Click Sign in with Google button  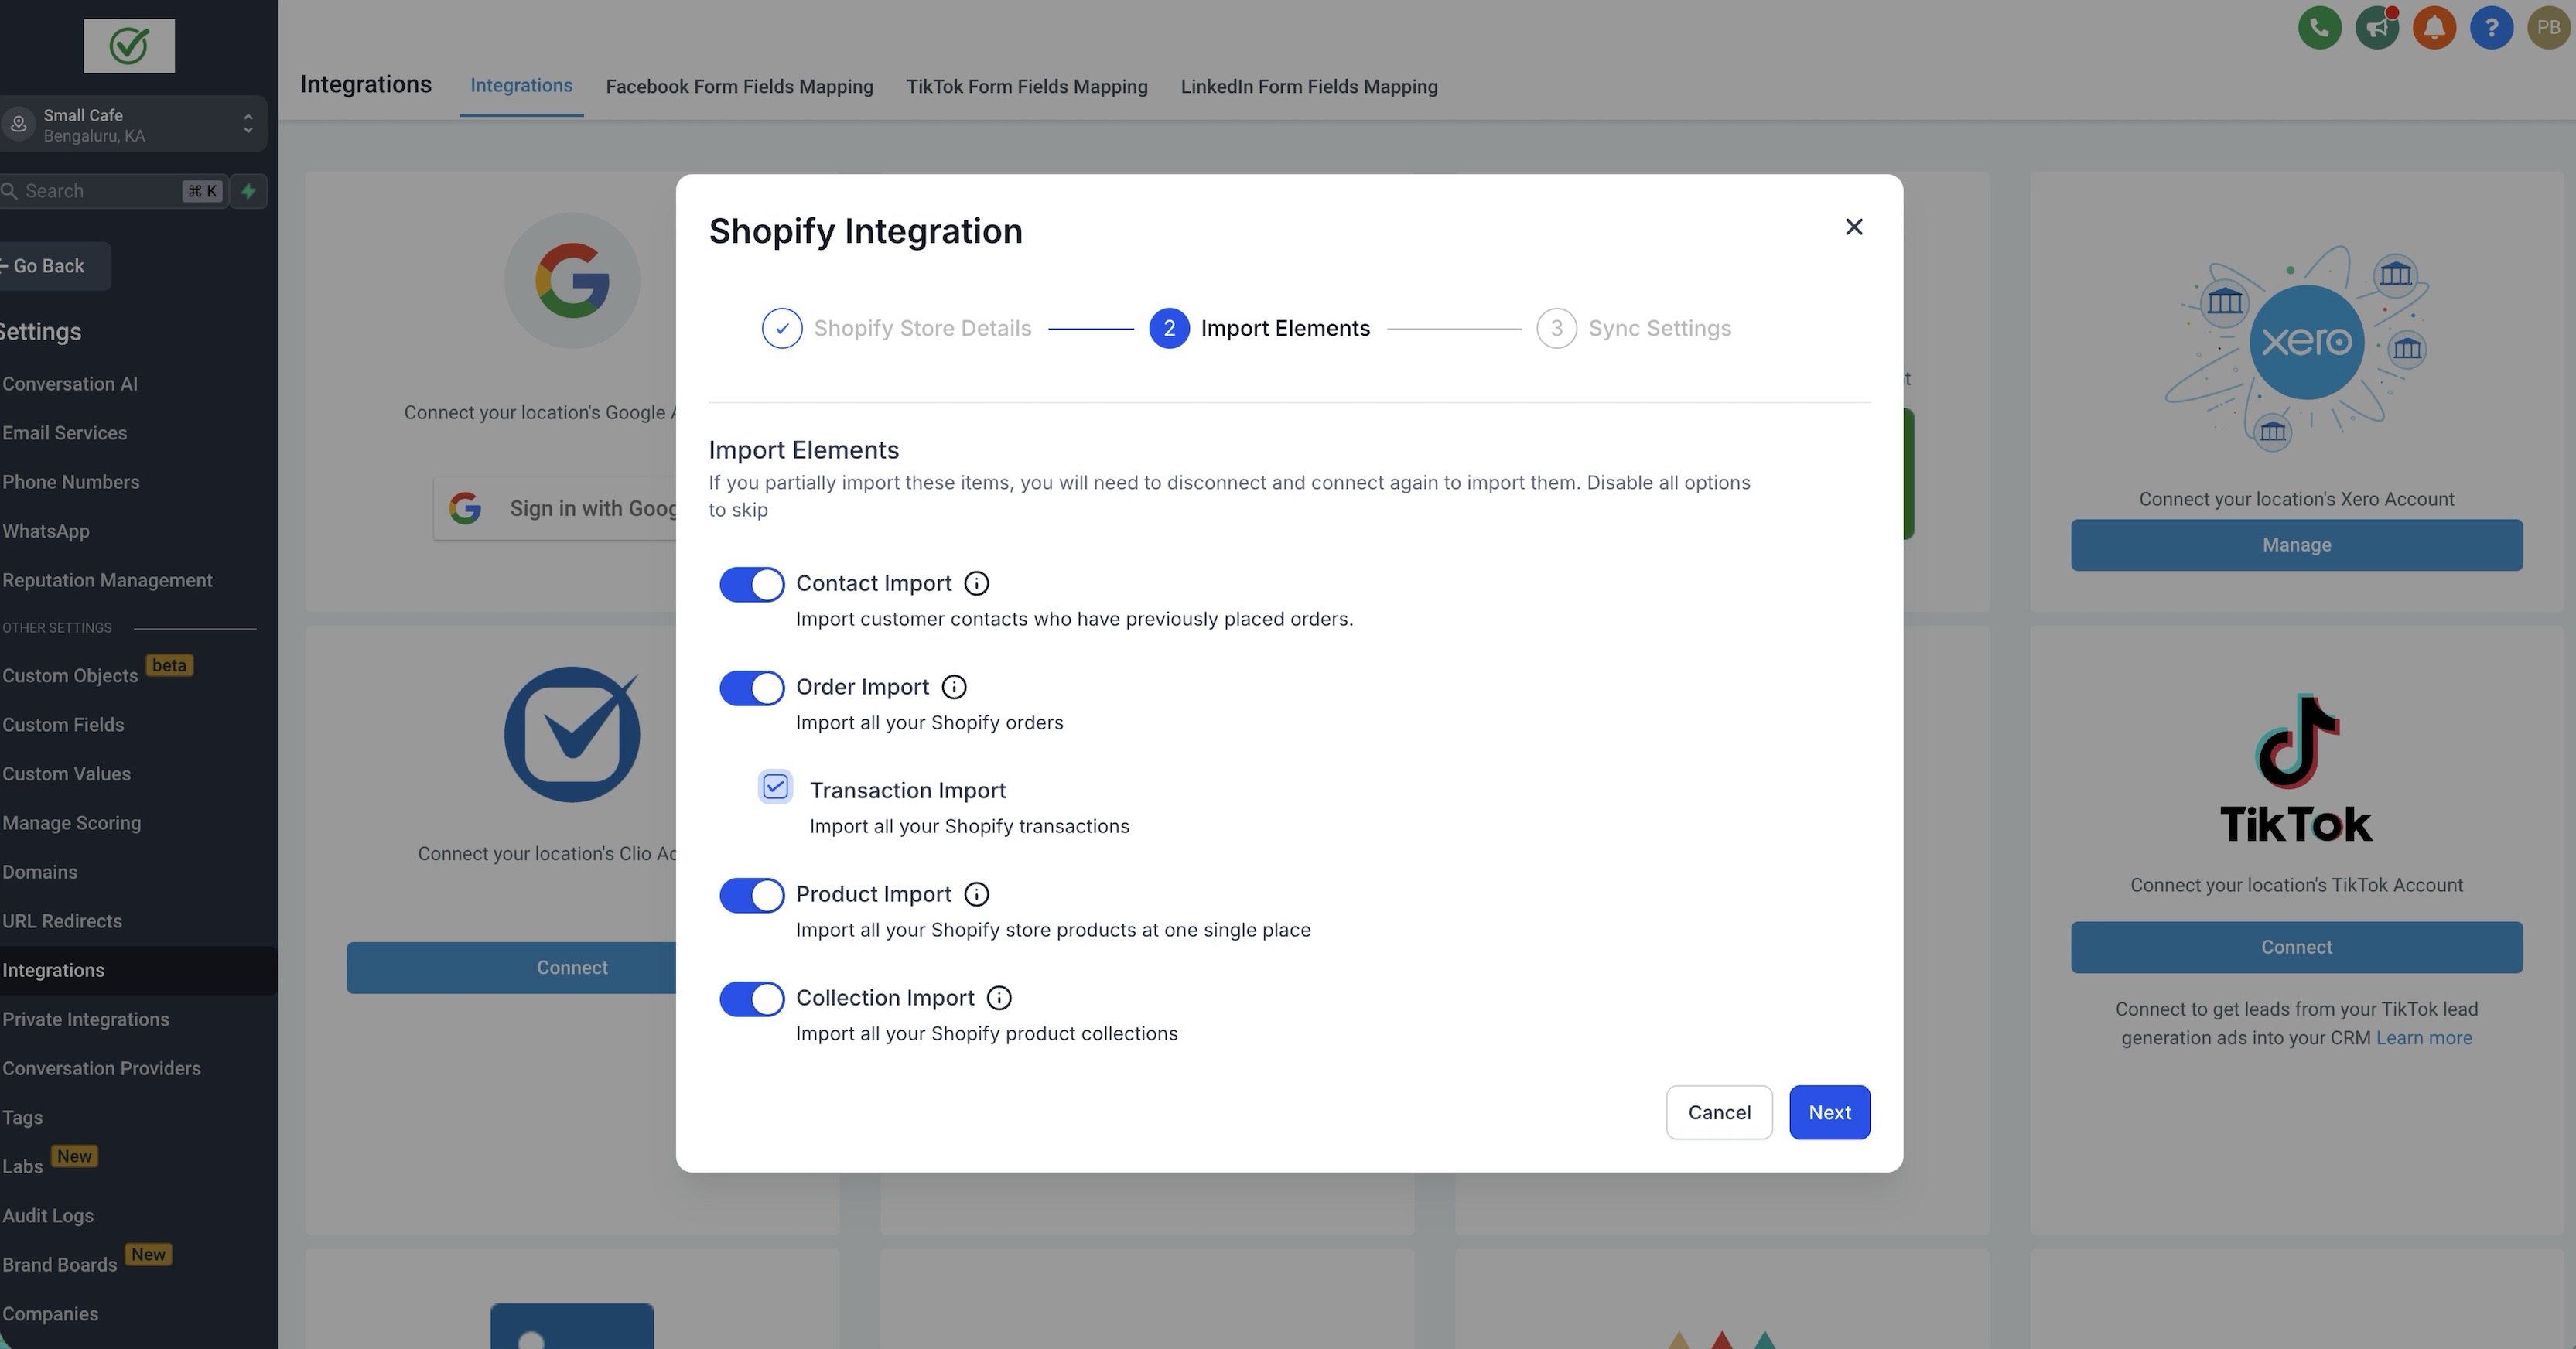pyautogui.click(x=555, y=508)
